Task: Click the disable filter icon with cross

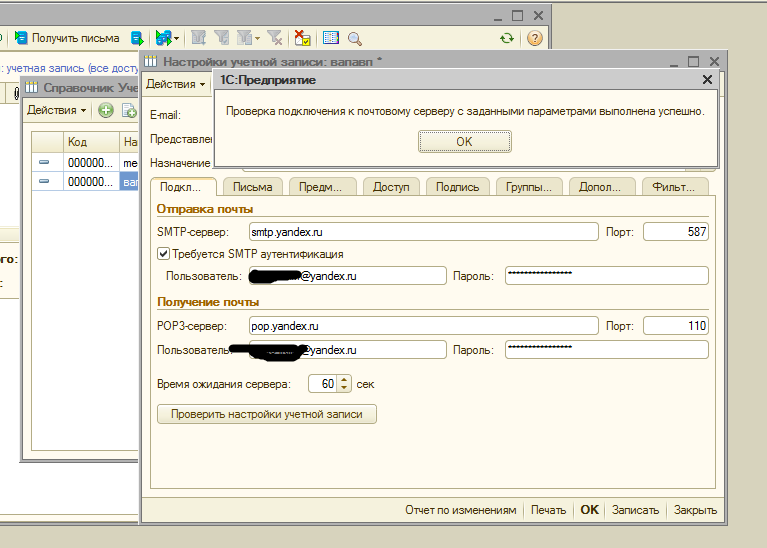Action: 275,38
